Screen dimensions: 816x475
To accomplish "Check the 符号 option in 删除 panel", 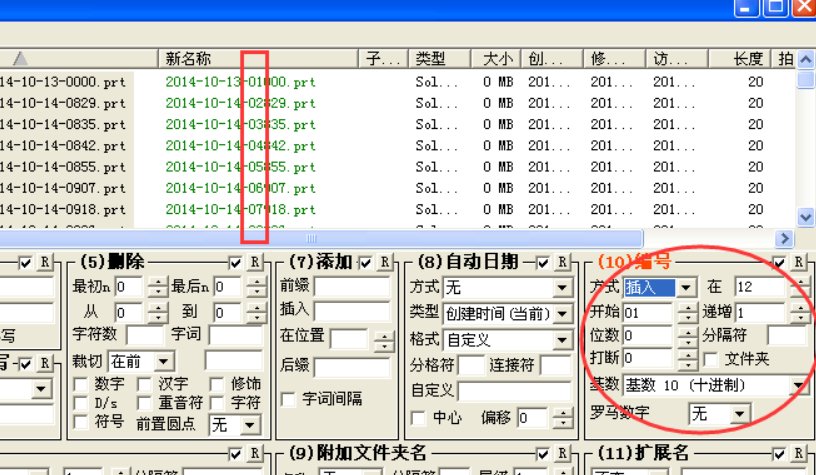I will [x=81, y=422].
